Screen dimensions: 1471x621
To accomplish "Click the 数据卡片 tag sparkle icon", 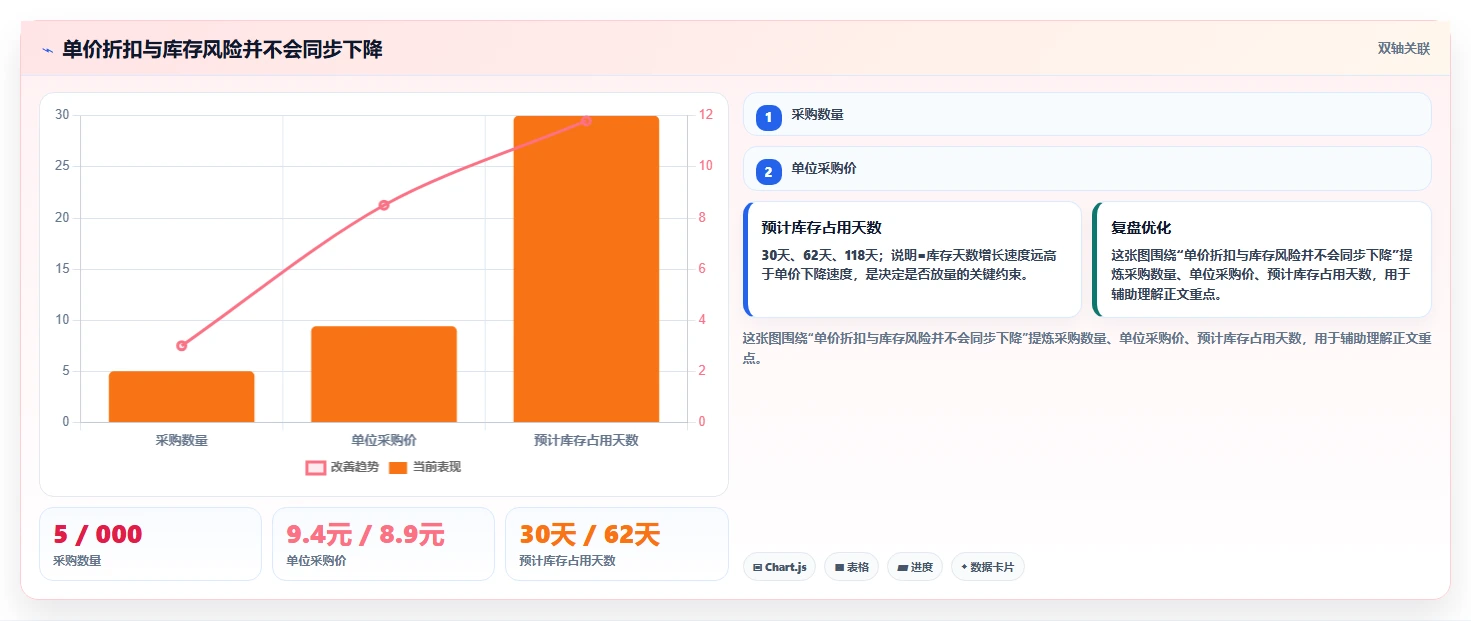I will [964, 567].
